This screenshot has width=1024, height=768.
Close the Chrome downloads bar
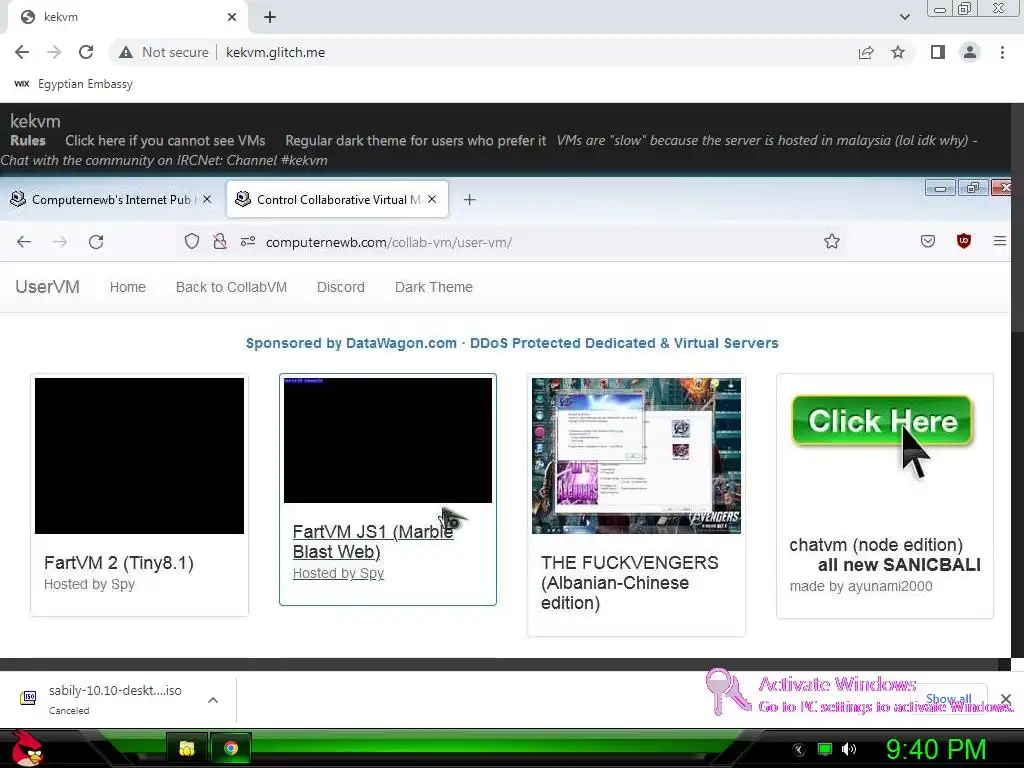[1006, 699]
